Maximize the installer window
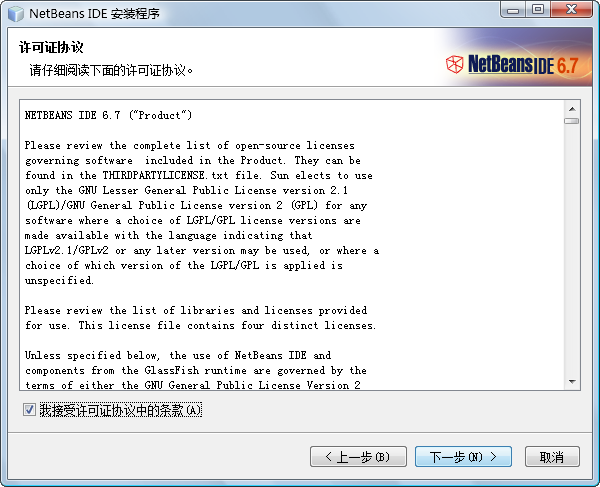 tap(538, 10)
